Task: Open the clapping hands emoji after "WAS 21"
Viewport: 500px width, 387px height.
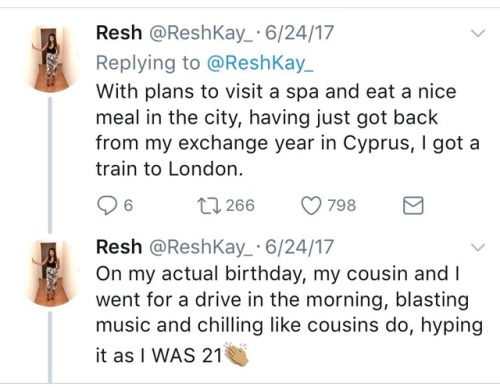Action: pyautogui.click(x=236, y=354)
